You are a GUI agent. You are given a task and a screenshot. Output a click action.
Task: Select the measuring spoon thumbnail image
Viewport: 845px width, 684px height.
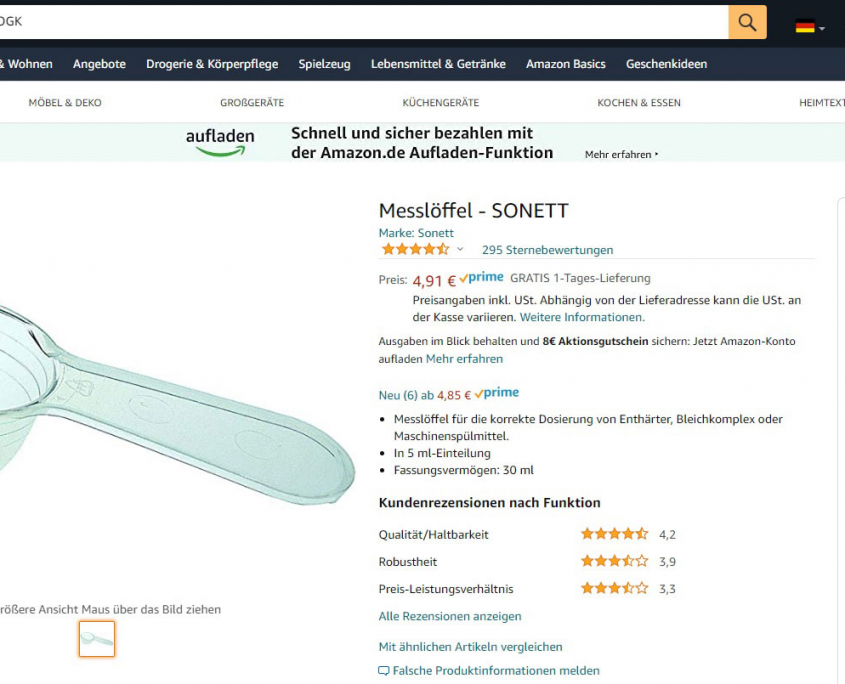pos(97,639)
